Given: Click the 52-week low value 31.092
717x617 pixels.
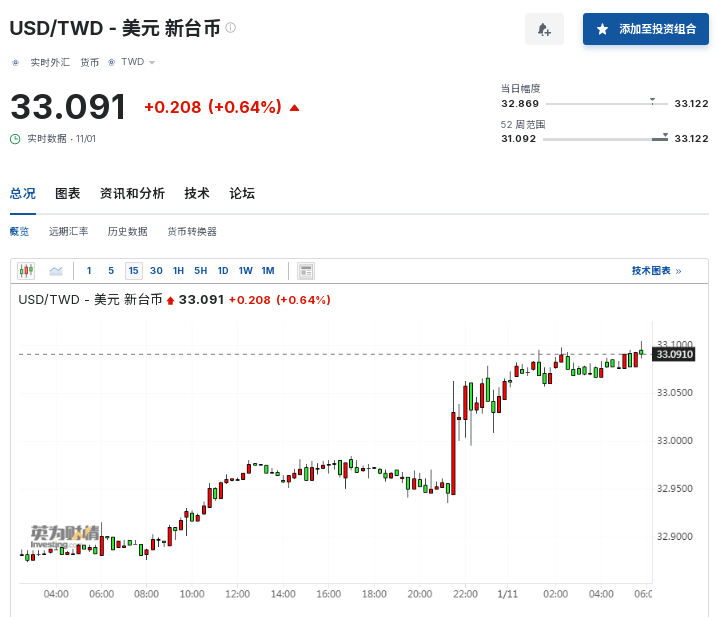Looking at the screenshot, I should tap(519, 139).
